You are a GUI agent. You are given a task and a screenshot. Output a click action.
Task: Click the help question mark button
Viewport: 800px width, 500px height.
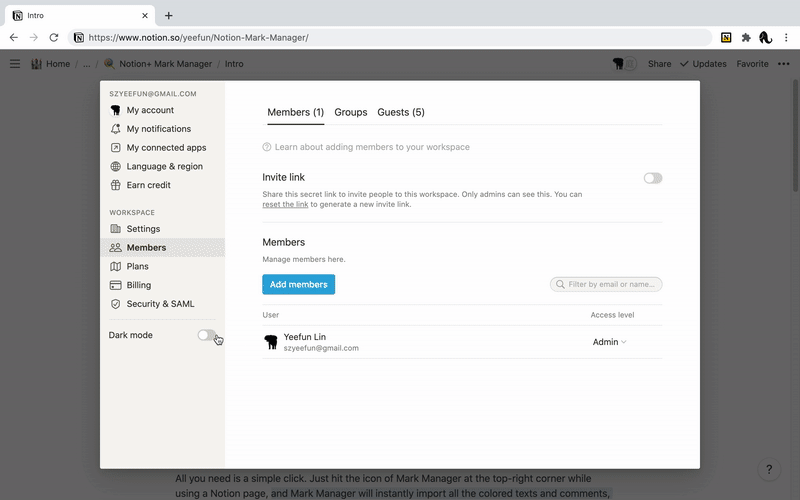[x=769, y=469]
